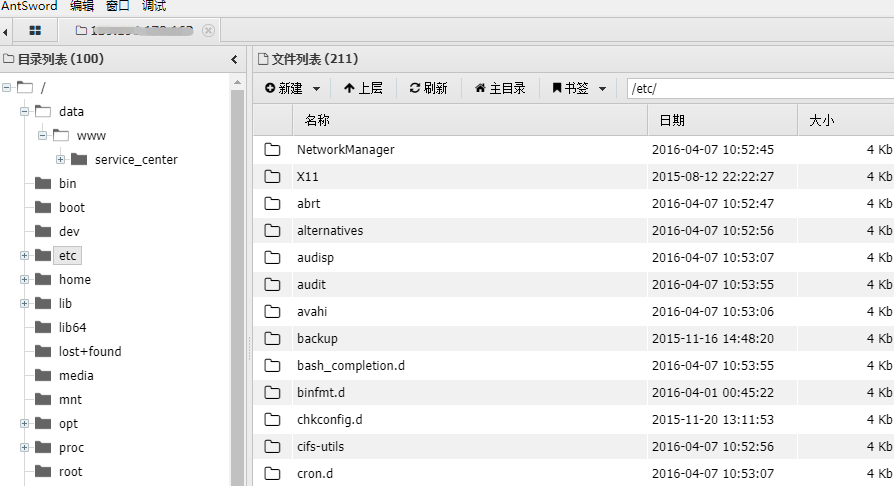Click the directory tree vertical scrollbar
The width and height of the screenshot is (894, 486).
click(237, 288)
